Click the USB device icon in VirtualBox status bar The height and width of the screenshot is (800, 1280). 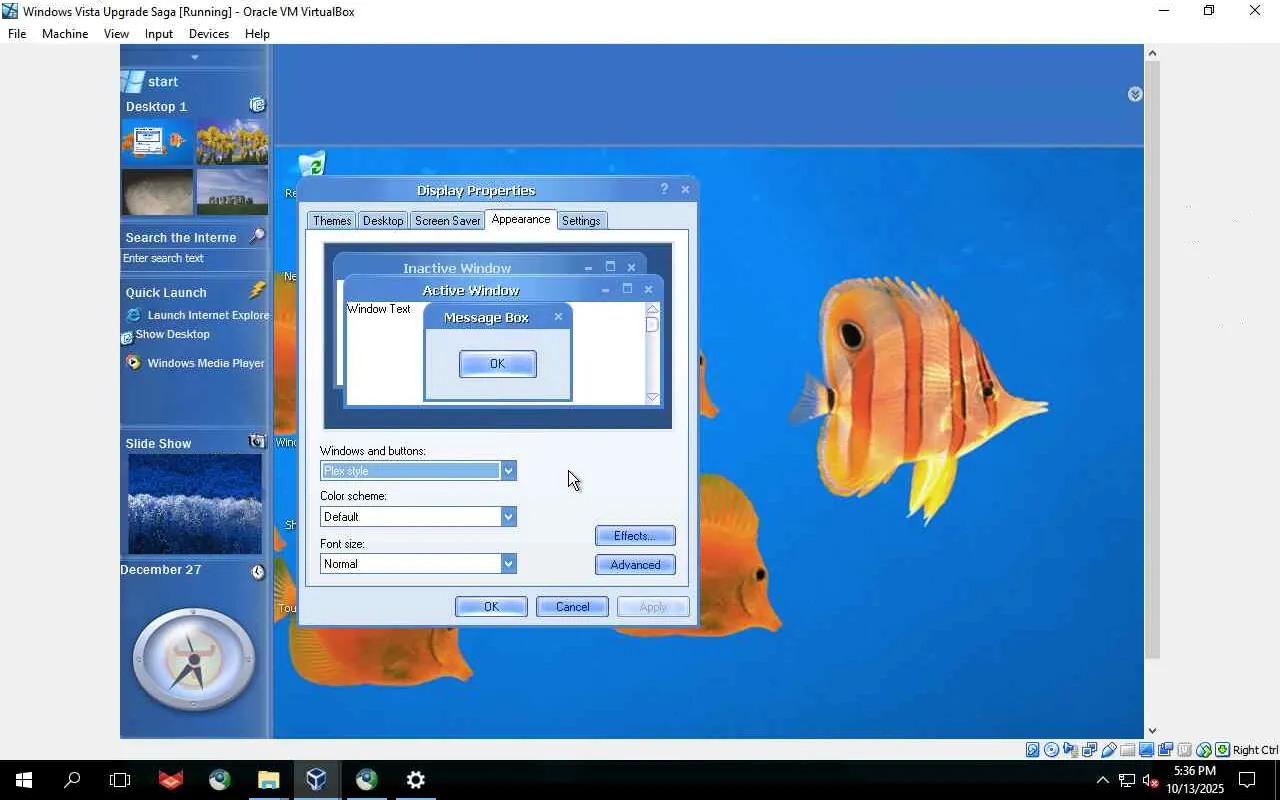point(1108,750)
